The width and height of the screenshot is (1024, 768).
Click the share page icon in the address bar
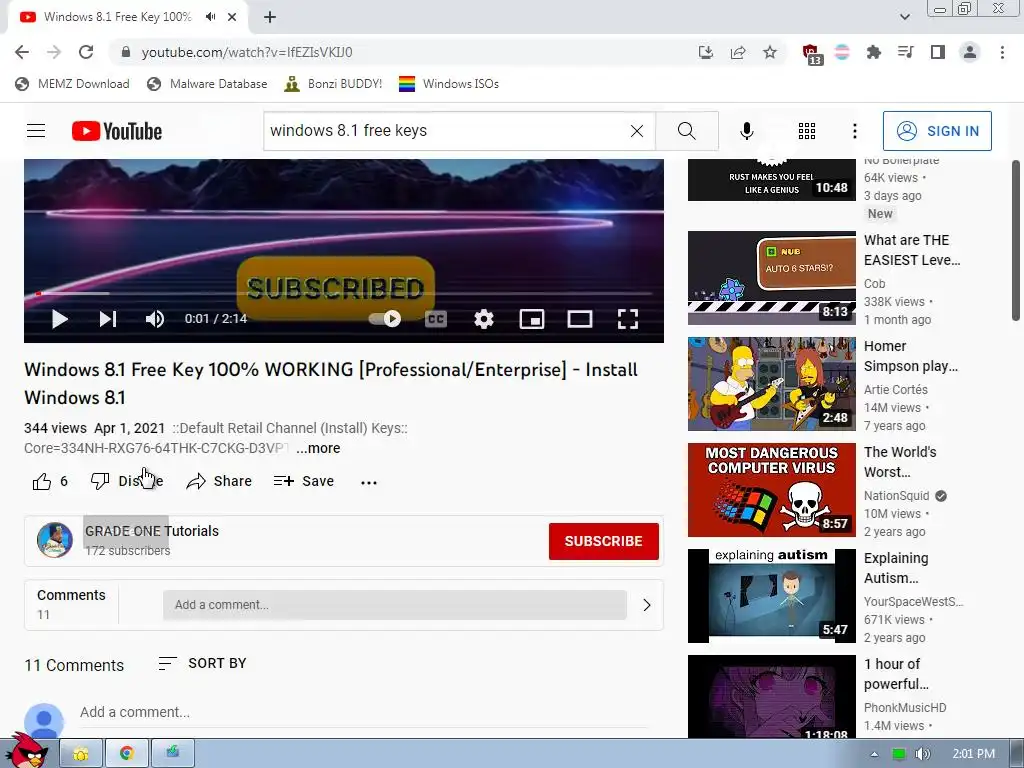(x=738, y=52)
